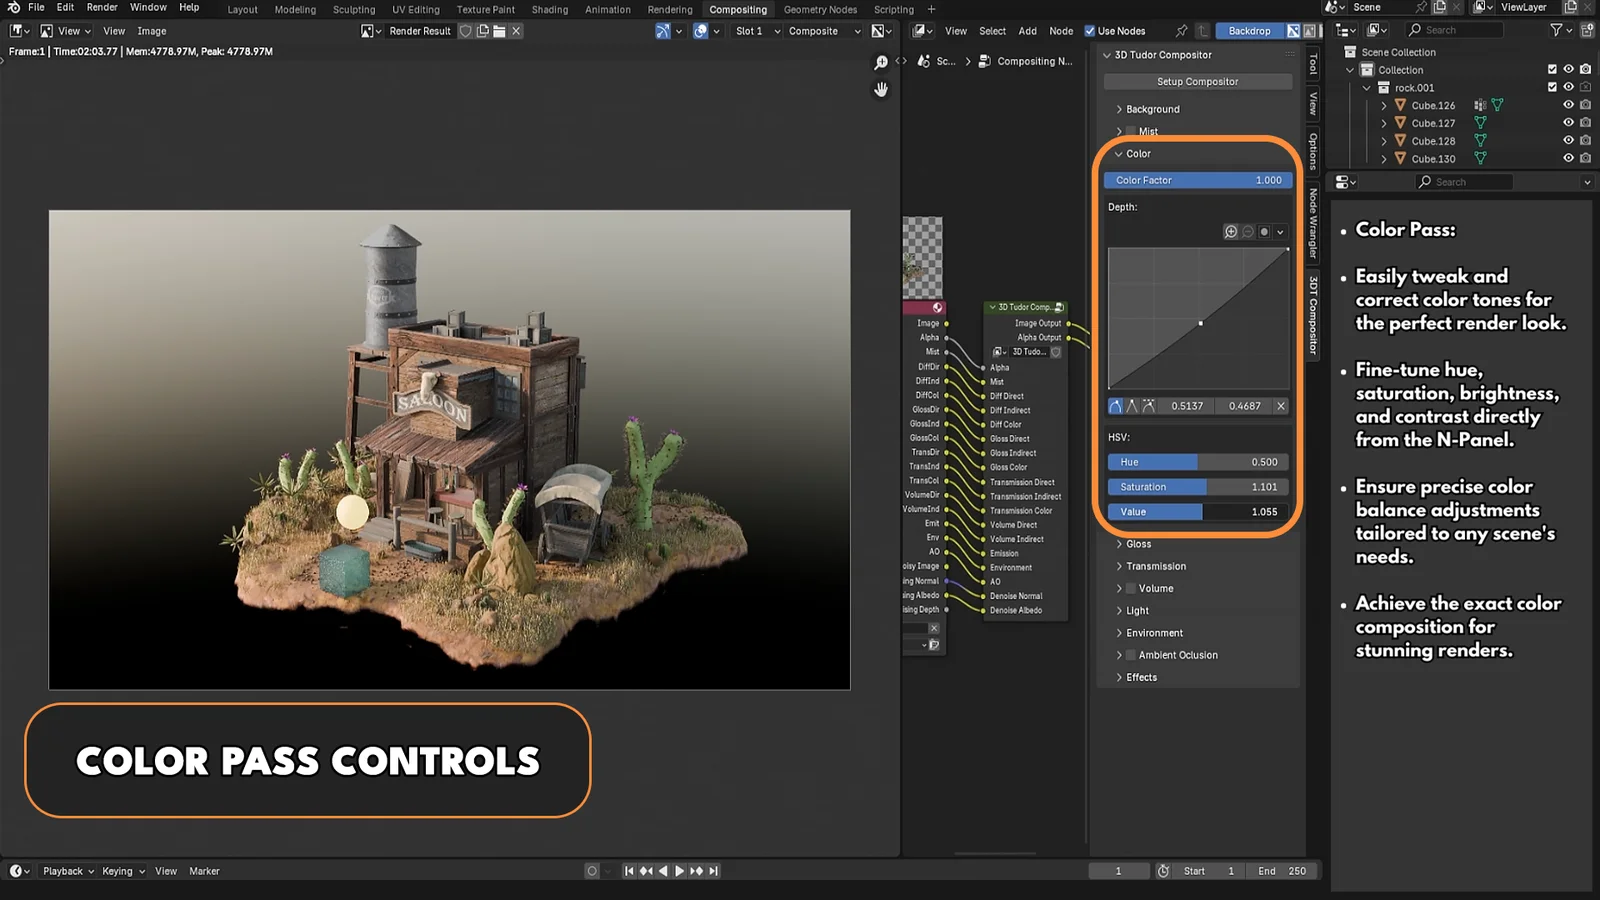Switch to the Geometry Nodes workspace tab
Screen dimensions: 1600x900
pyautogui.click(x=820, y=9)
